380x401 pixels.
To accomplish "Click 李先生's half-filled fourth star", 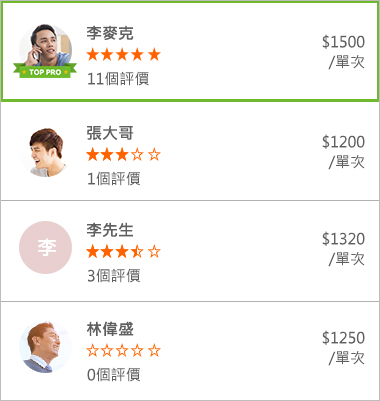I will click(x=137, y=252).
